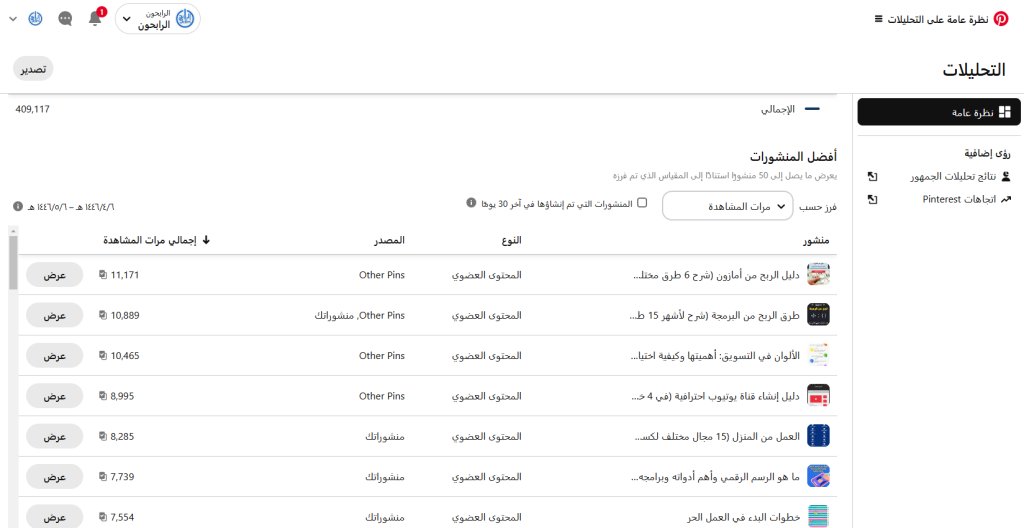Viewport: 1024px width, 528px height.
Task: Click the Pinterest logo icon
Action: coord(1000,18)
